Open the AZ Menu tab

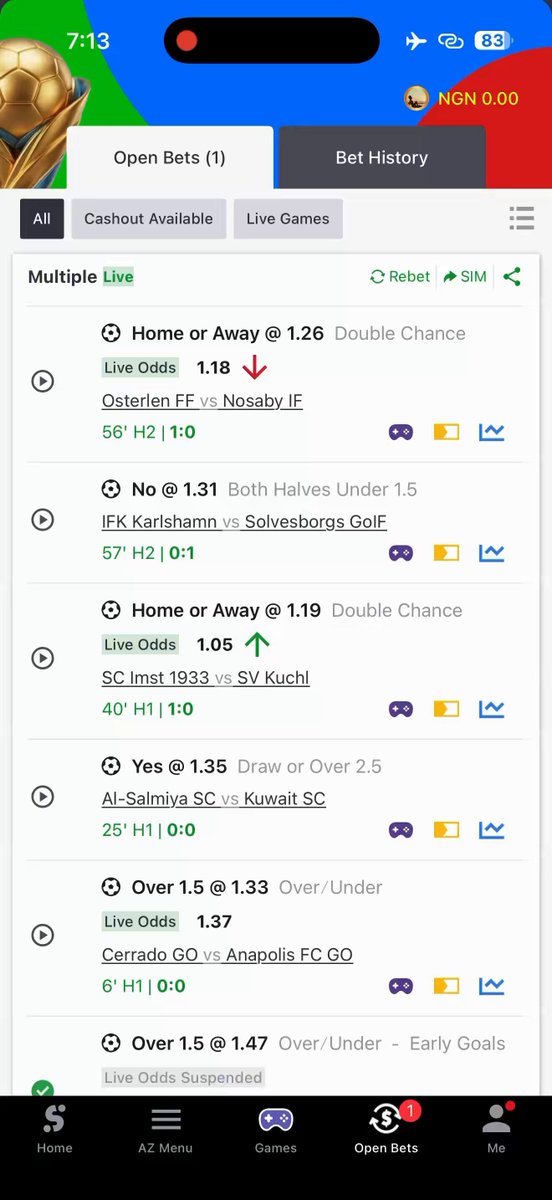[165, 1131]
